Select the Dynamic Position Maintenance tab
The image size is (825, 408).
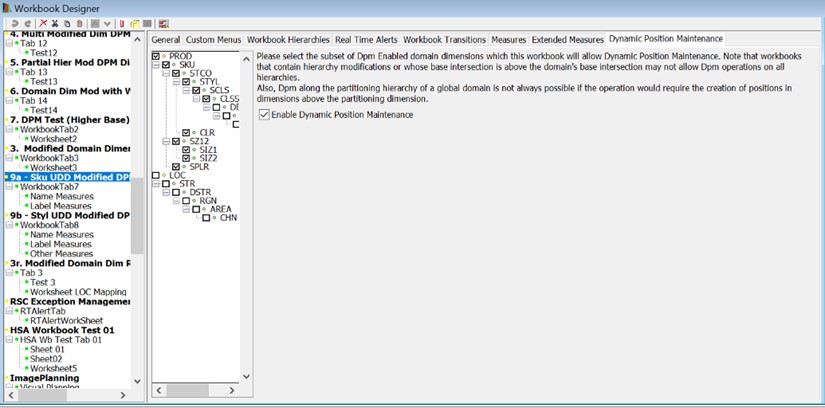666,39
